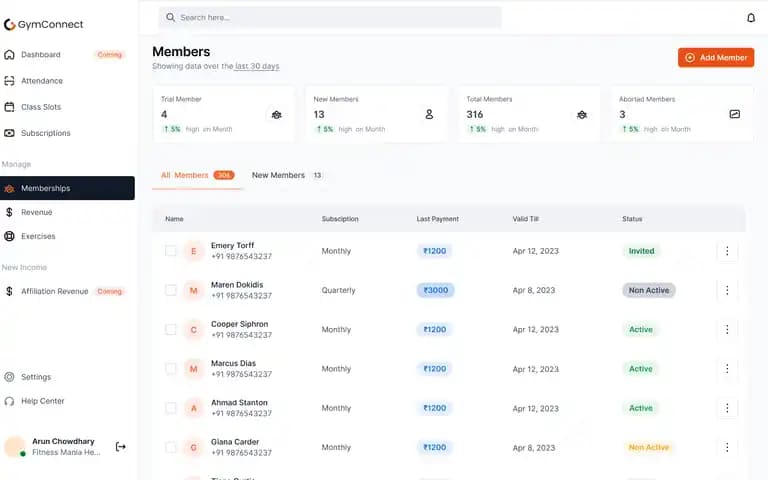This screenshot has height=480, width=768.
Task: Click the Attendance scan icon
Action: pyautogui.click(x=9, y=80)
